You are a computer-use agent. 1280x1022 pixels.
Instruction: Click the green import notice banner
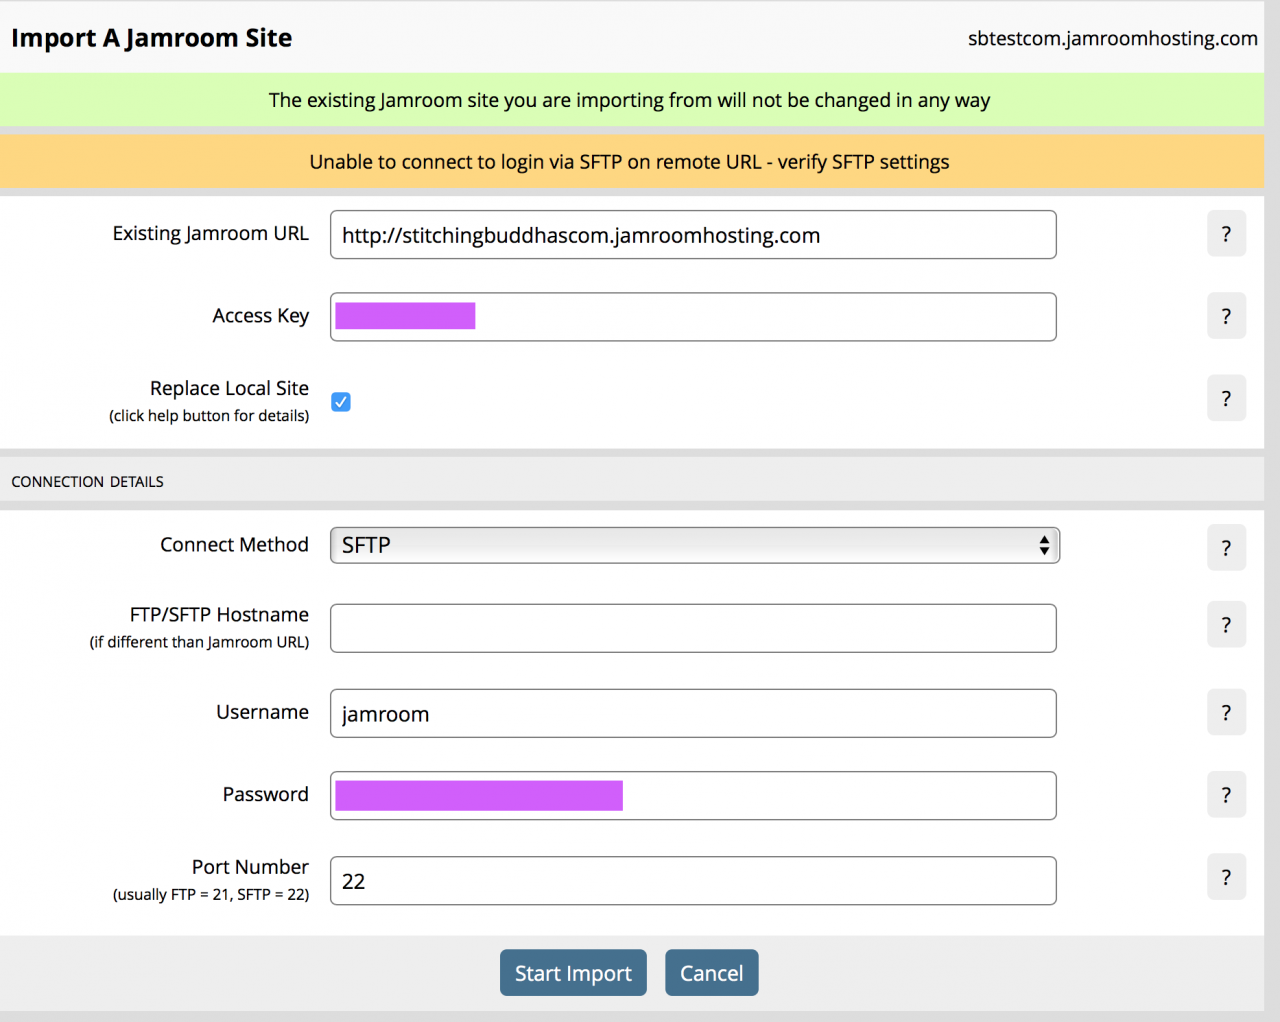tap(630, 100)
